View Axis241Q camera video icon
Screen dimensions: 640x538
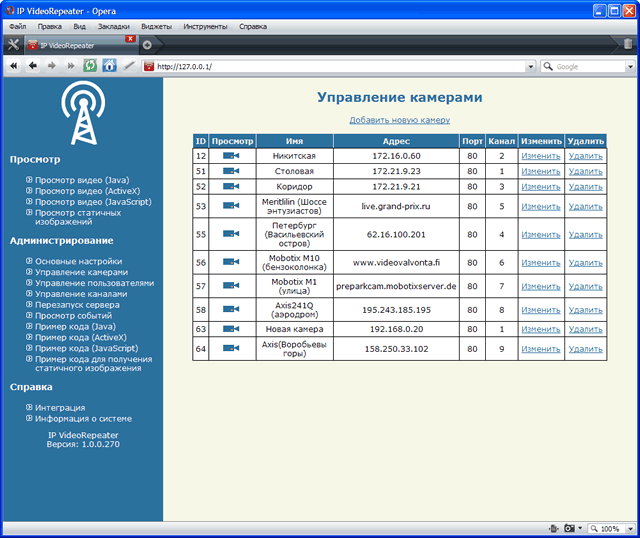pos(231,309)
